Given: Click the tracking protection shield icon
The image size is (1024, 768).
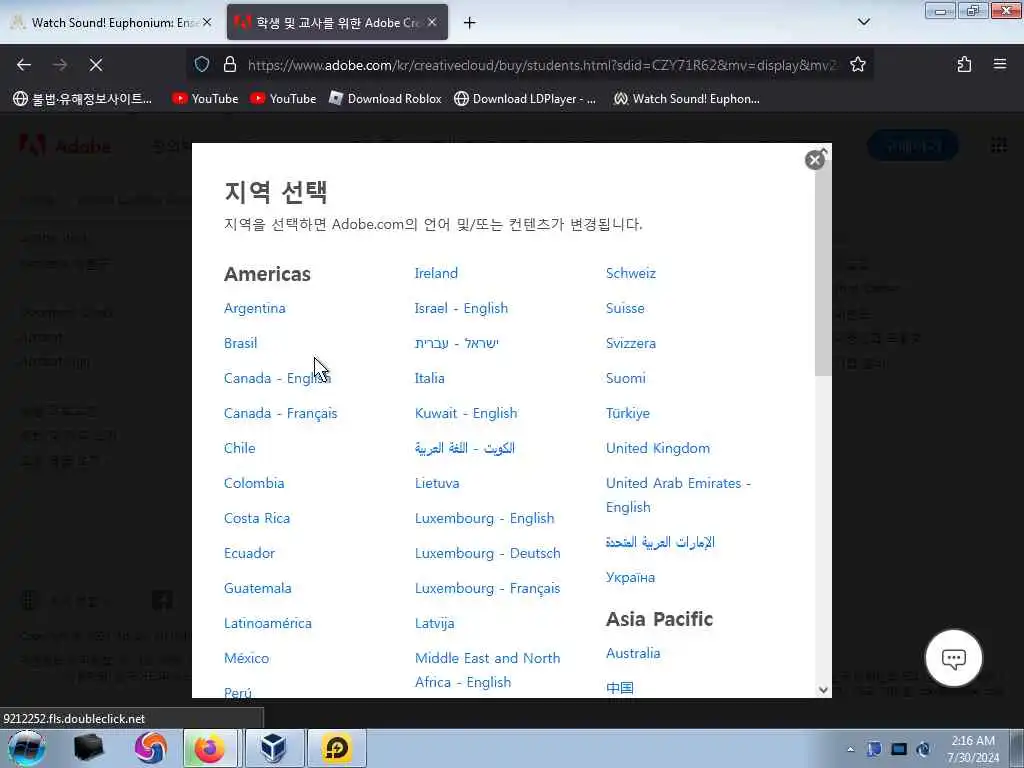Looking at the screenshot, I should (202, 65).
